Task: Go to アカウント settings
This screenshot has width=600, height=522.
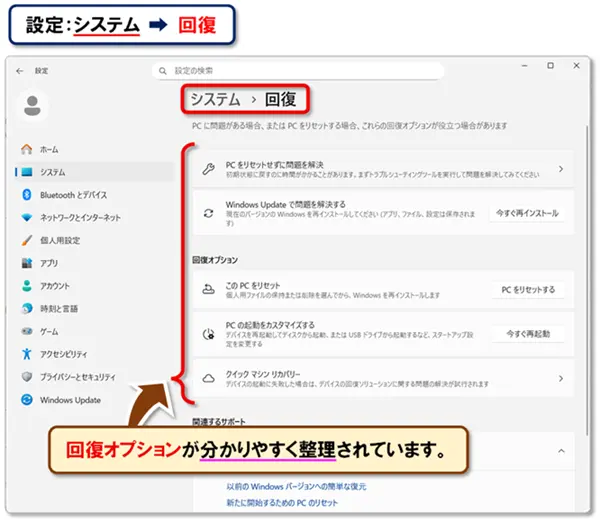Action: 55,286
